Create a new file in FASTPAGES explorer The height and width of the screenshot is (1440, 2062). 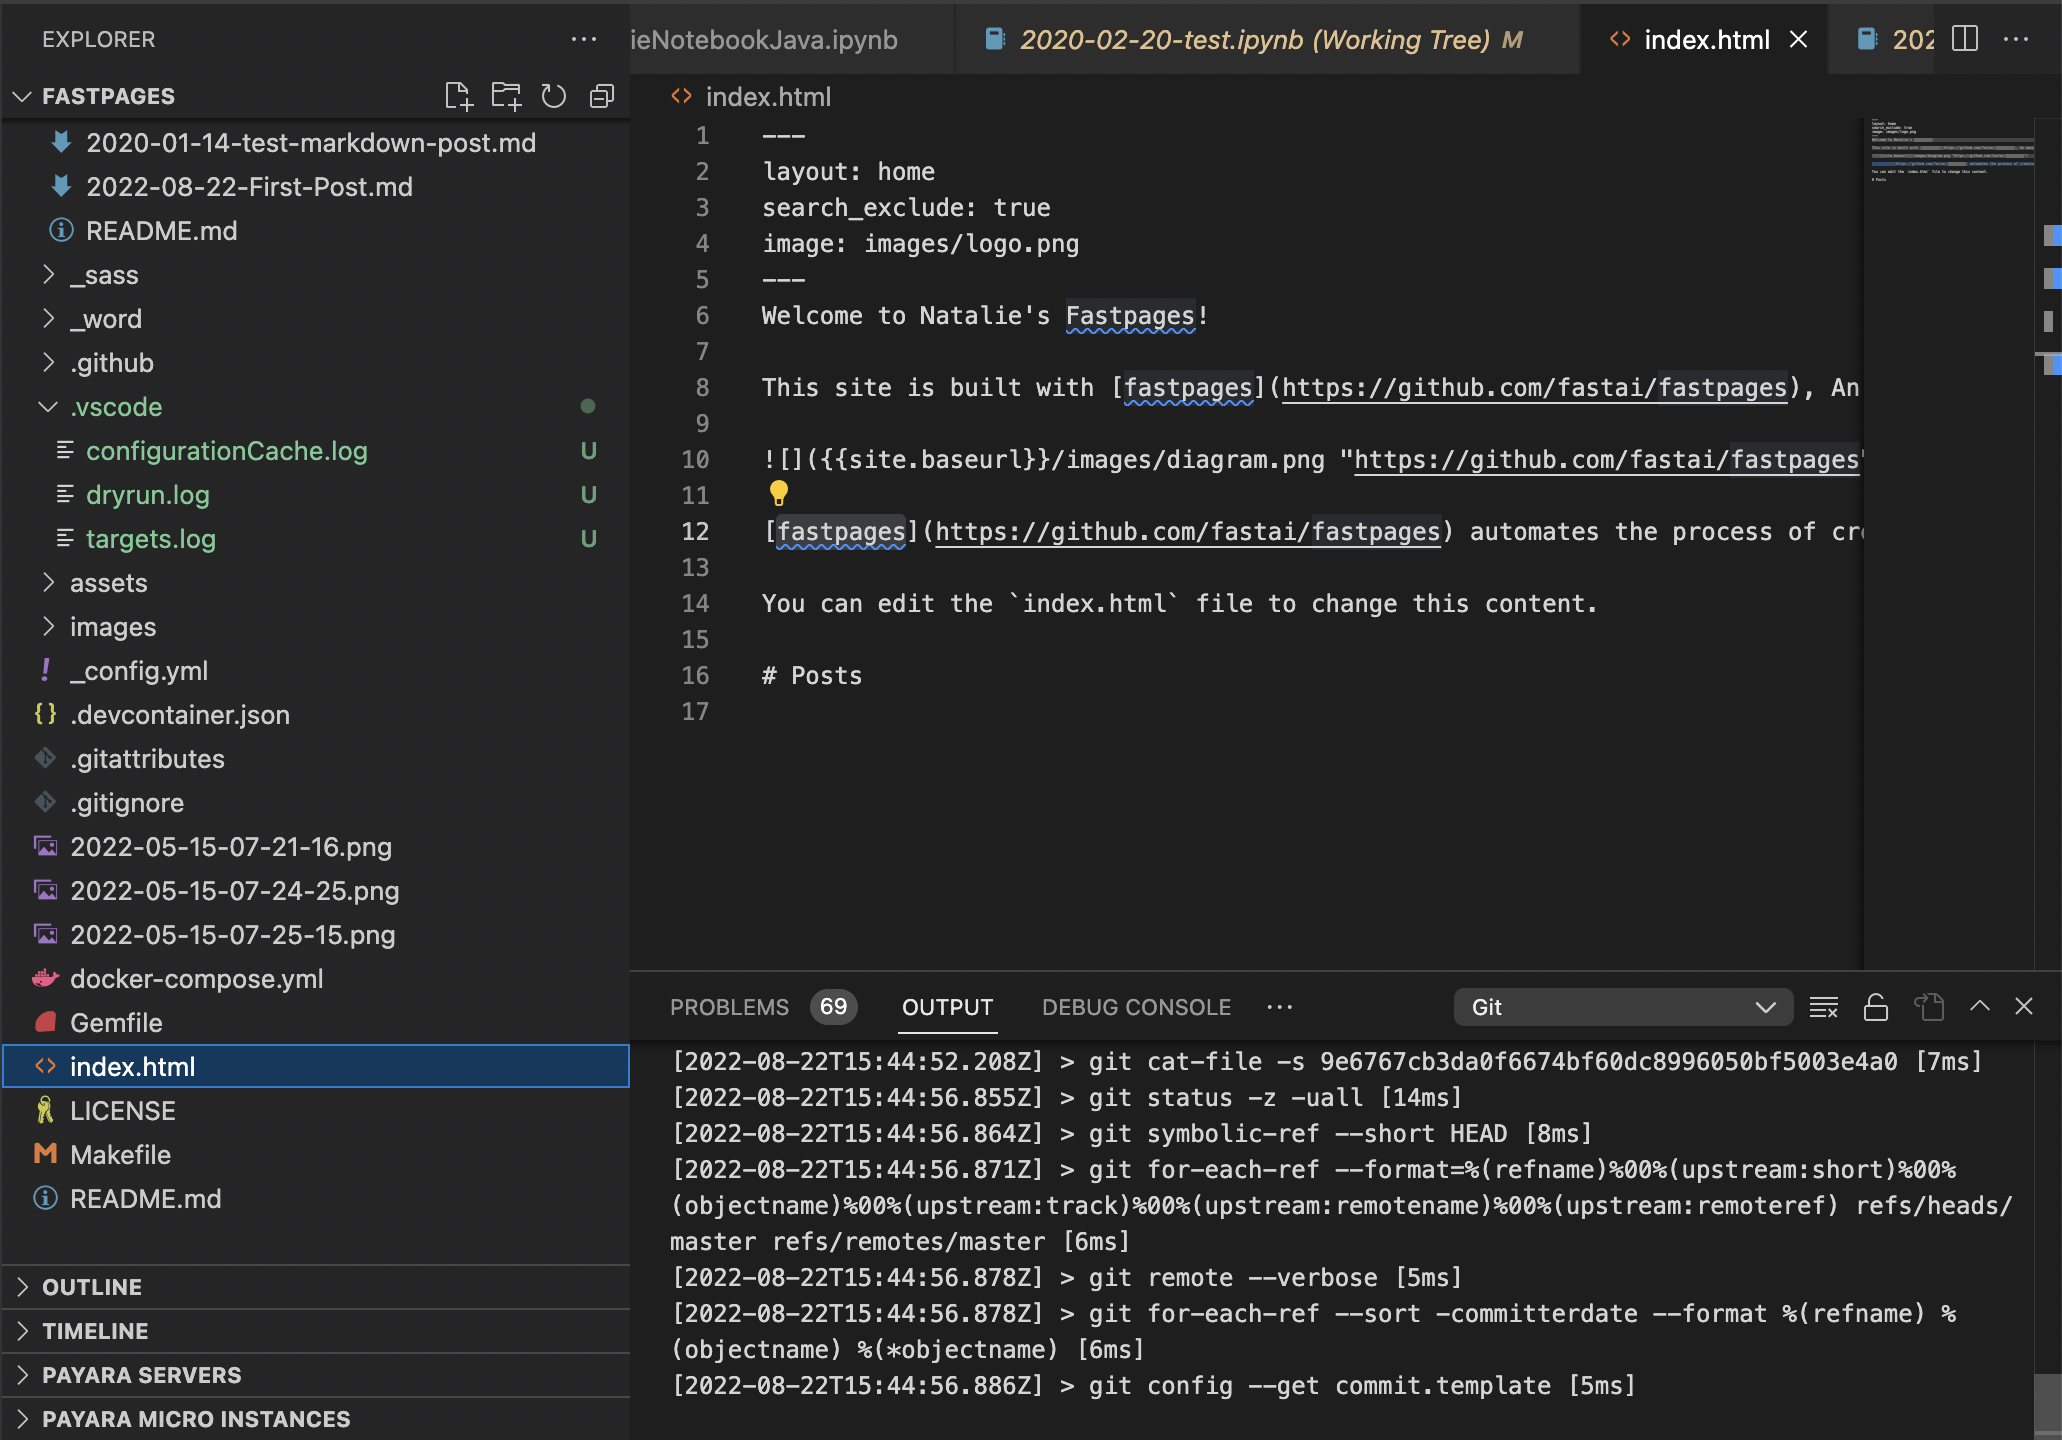click(460, 96)
